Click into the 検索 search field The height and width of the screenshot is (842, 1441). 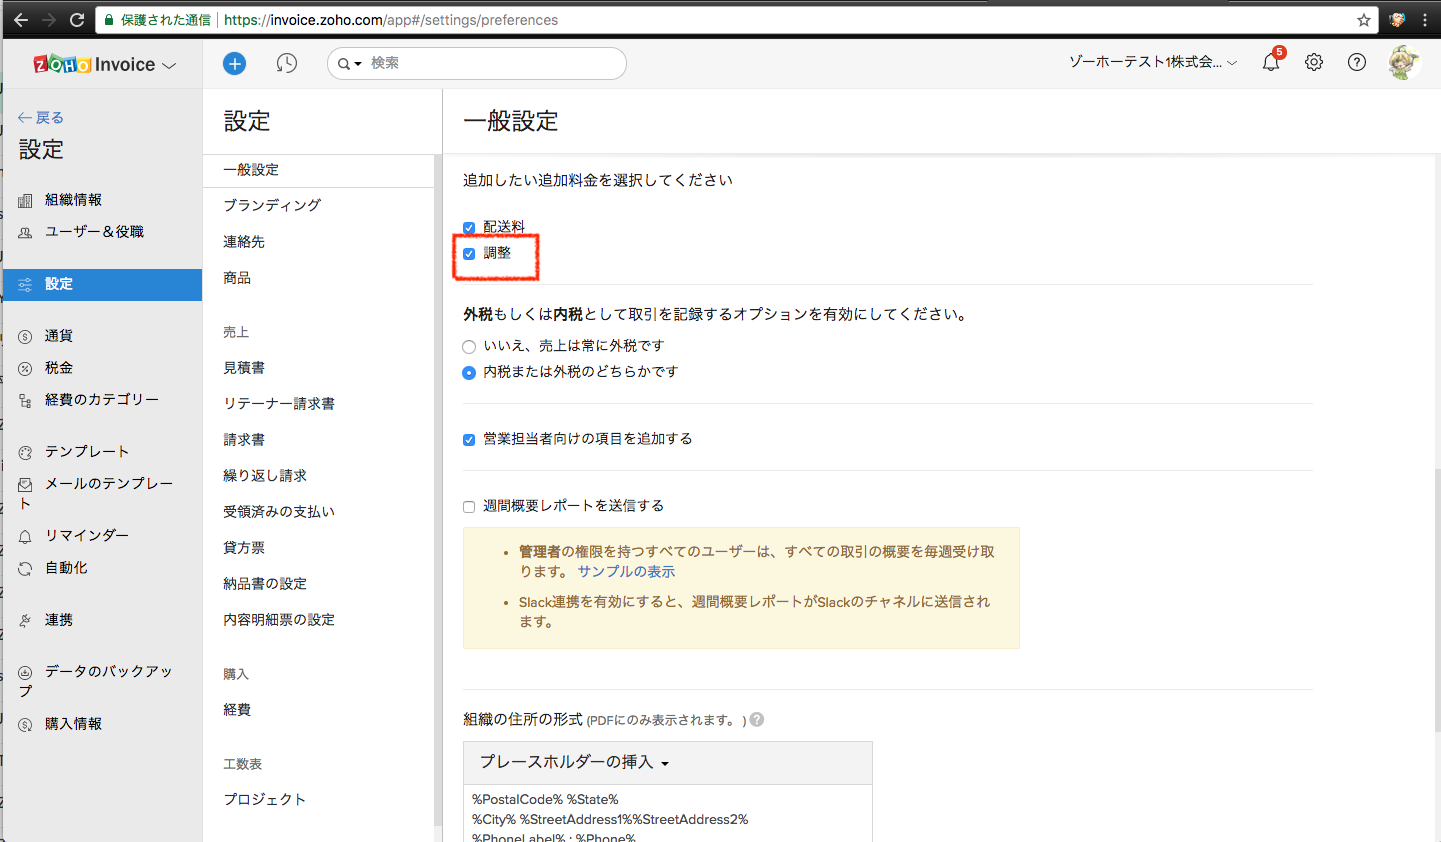(490, 63)
